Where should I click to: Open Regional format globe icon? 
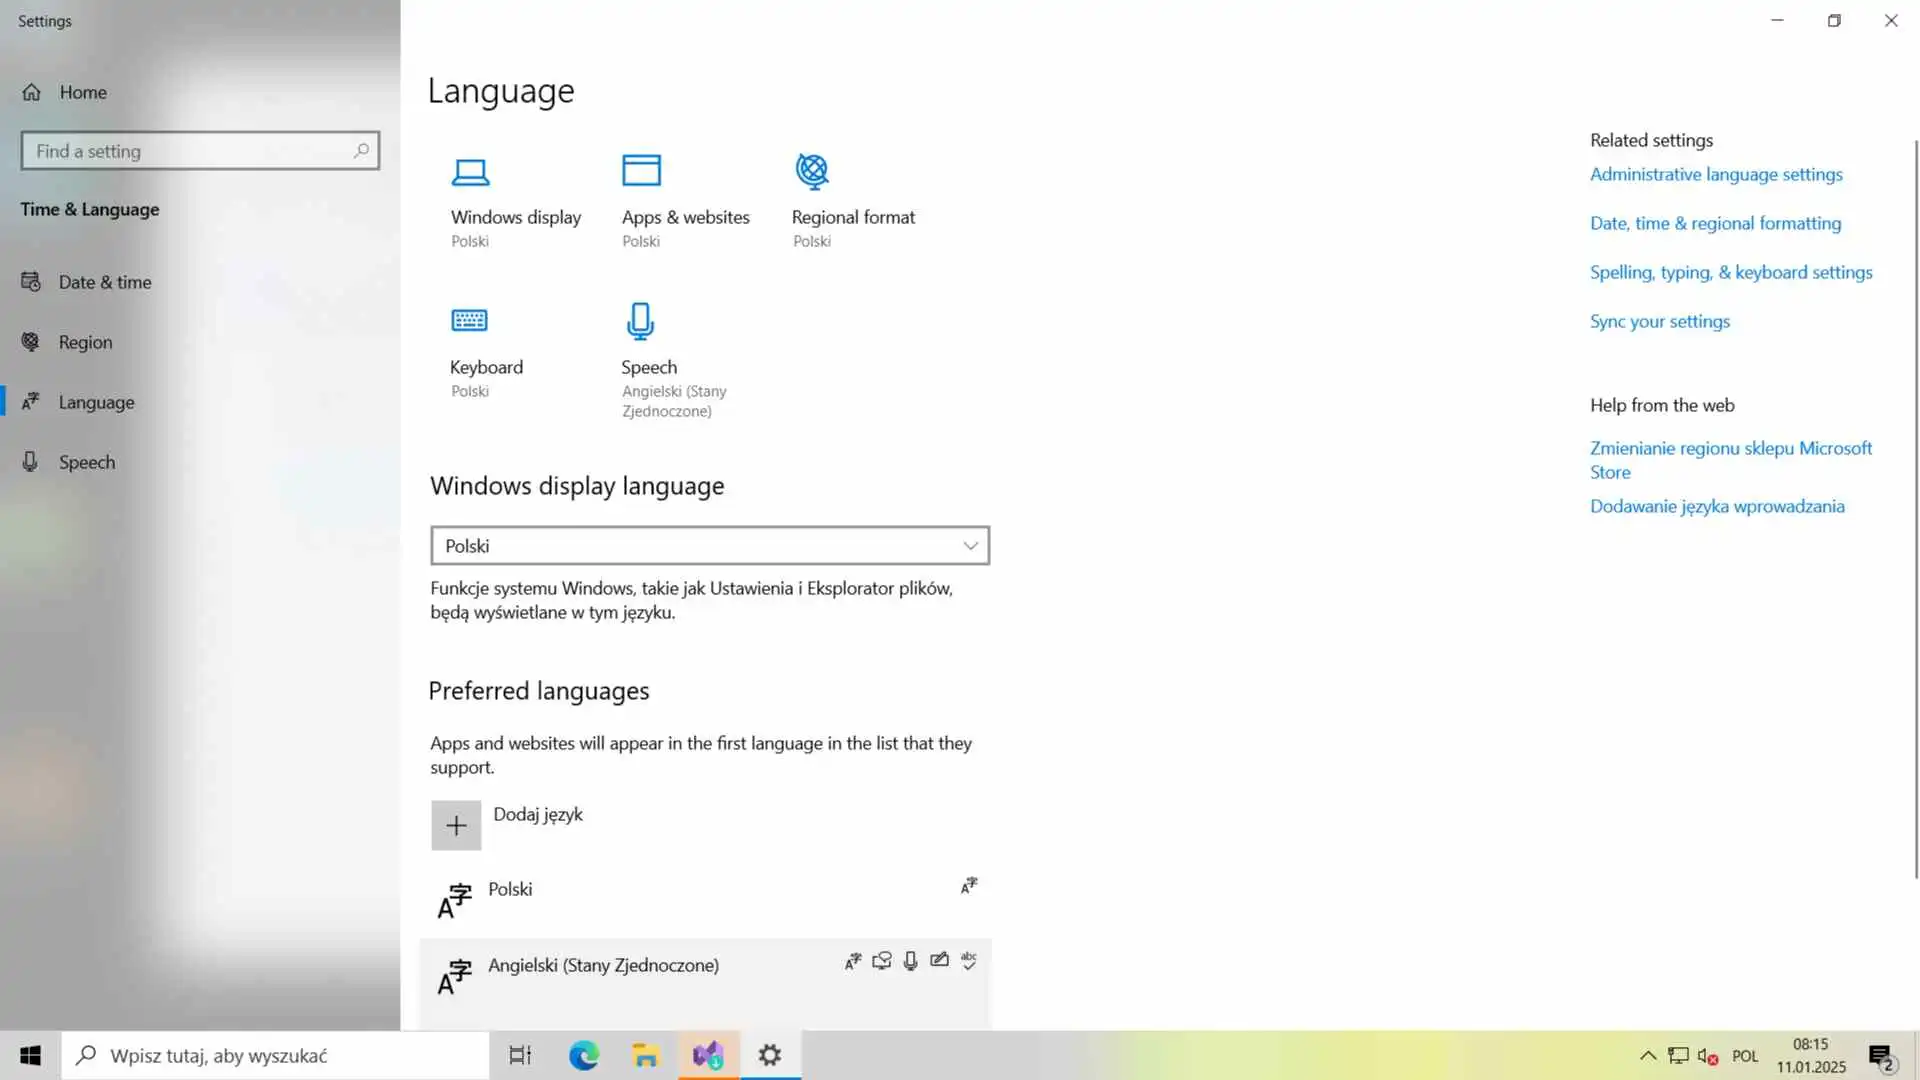click(812, 172)
